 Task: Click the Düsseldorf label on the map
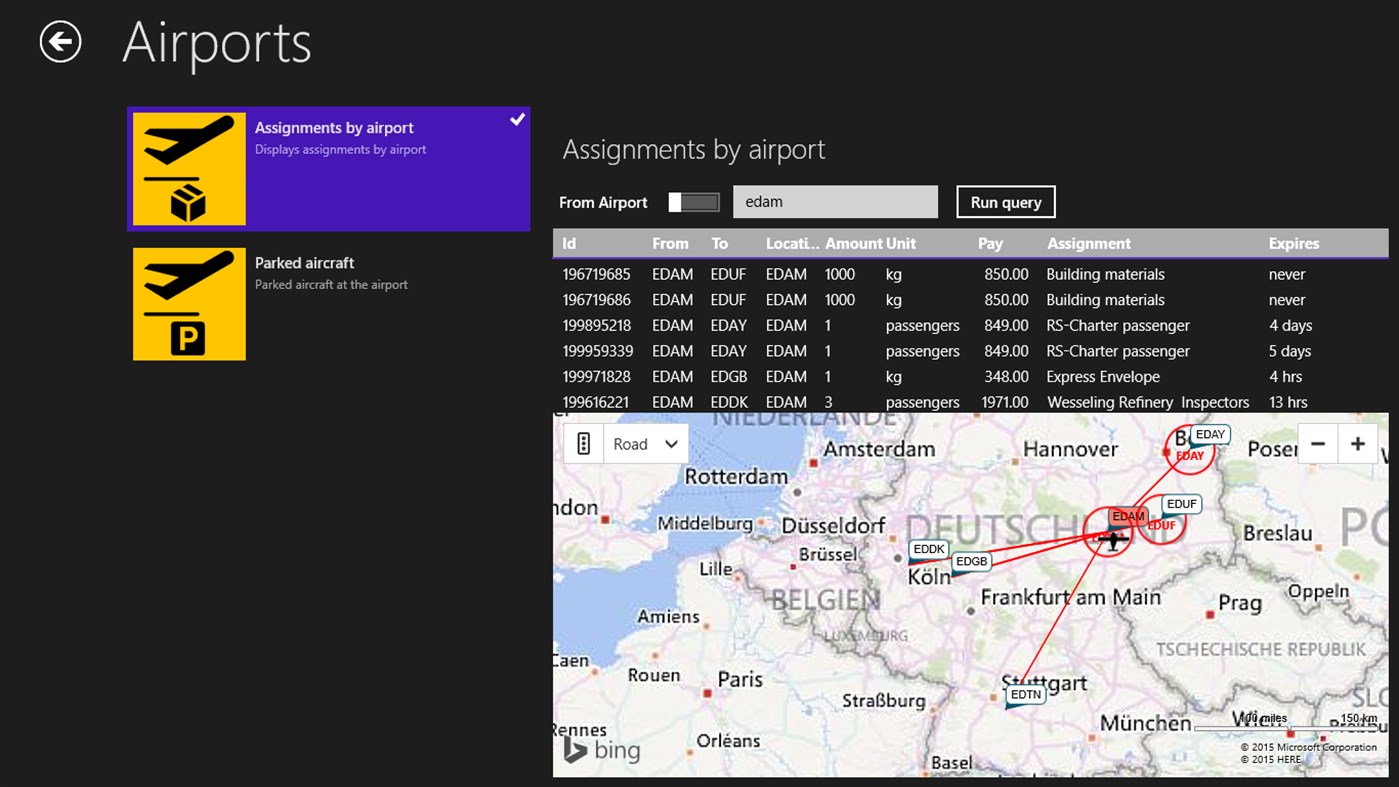click(x=834, y=525)
